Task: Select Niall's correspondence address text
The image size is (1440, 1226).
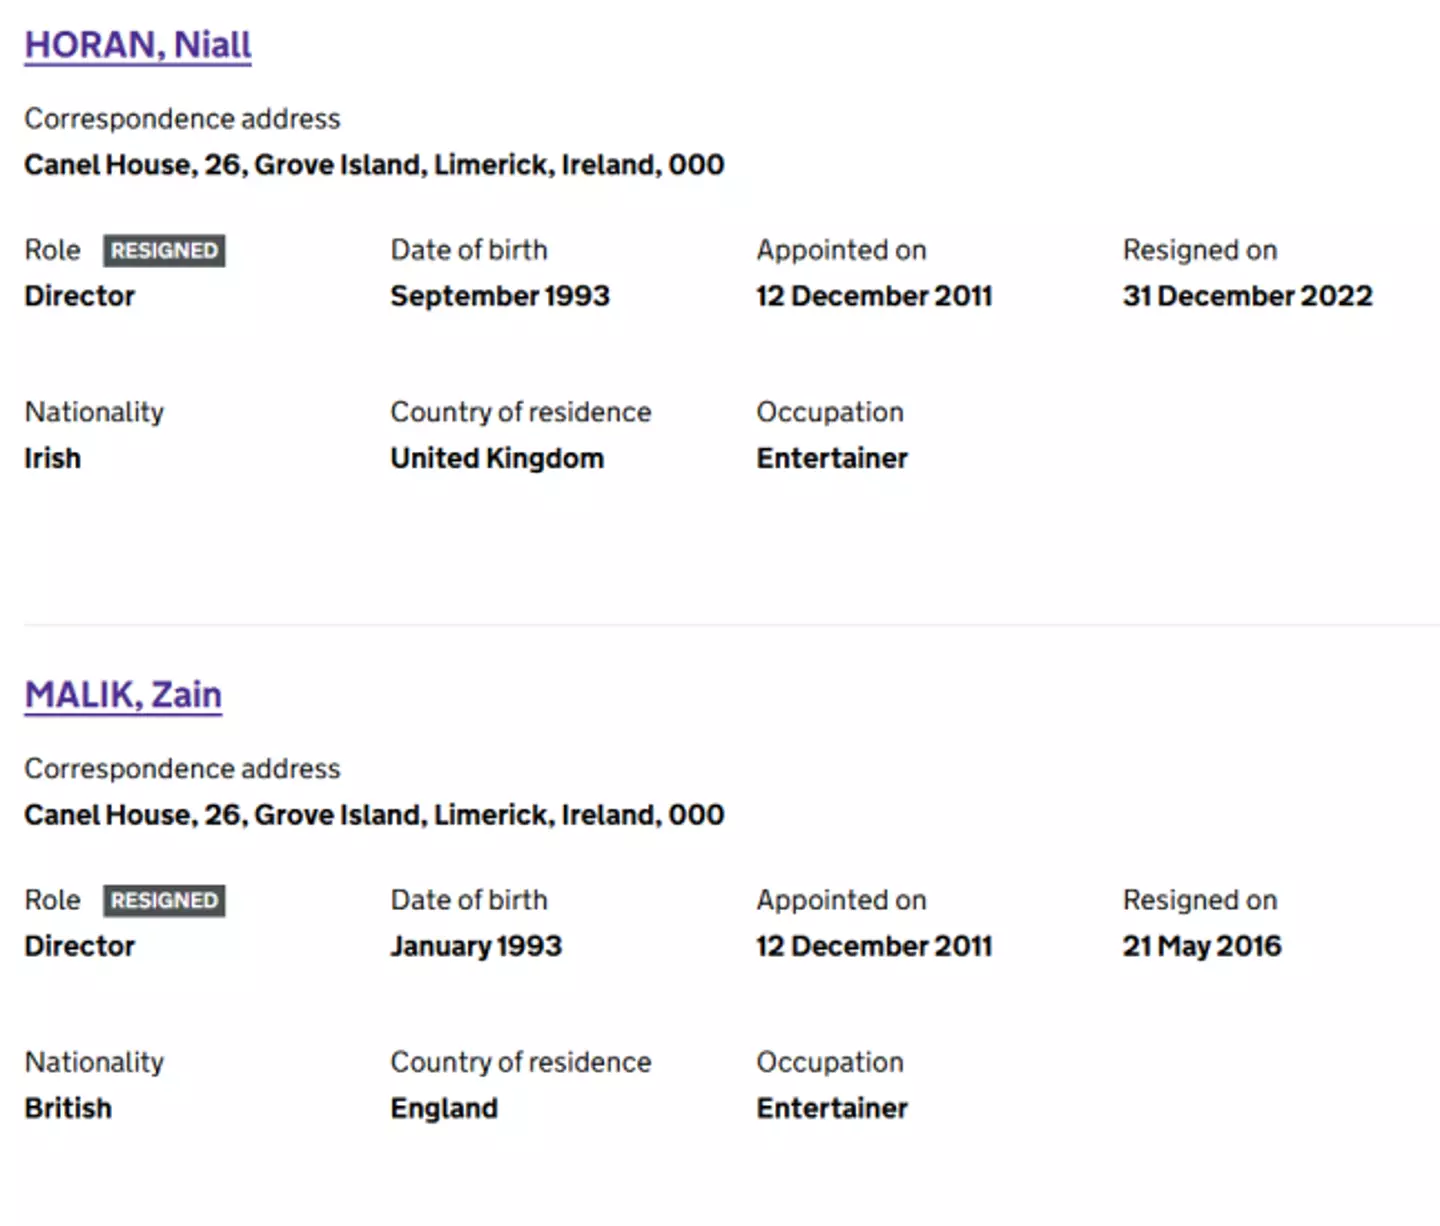Action: click(373, 164)
